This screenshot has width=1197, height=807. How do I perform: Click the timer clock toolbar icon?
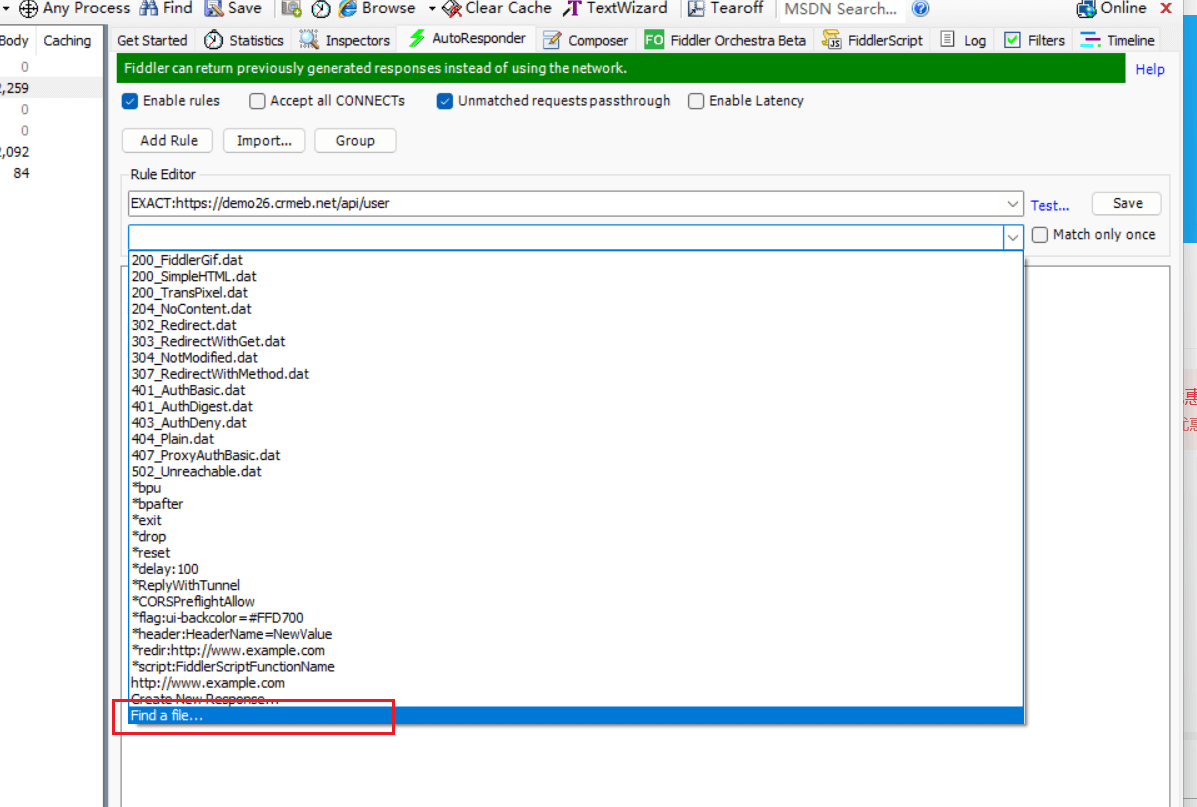321,9
